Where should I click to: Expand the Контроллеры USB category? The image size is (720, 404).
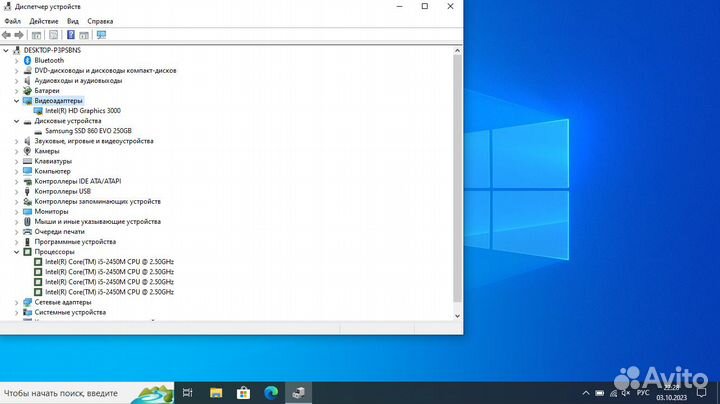[x=16, y=191]
